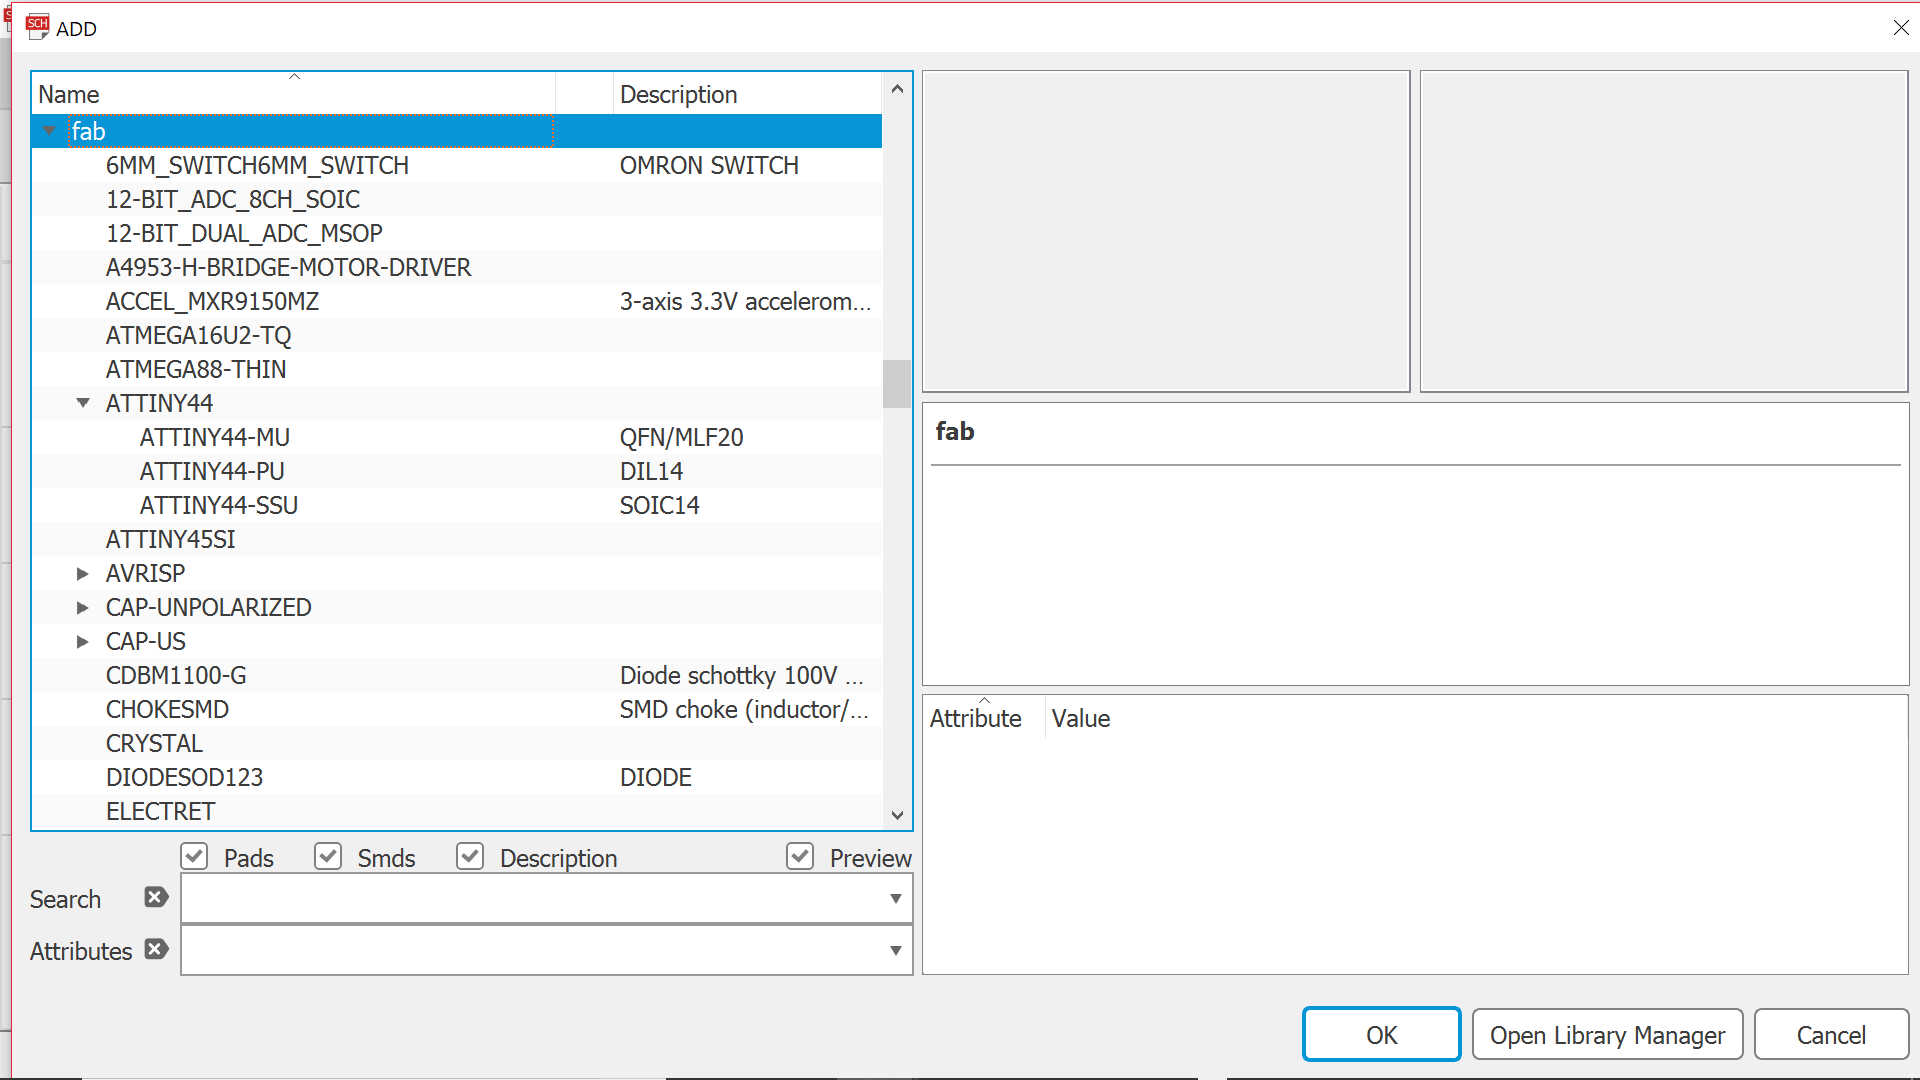Toggle the Preview checkbox

[x=800, y=857]
